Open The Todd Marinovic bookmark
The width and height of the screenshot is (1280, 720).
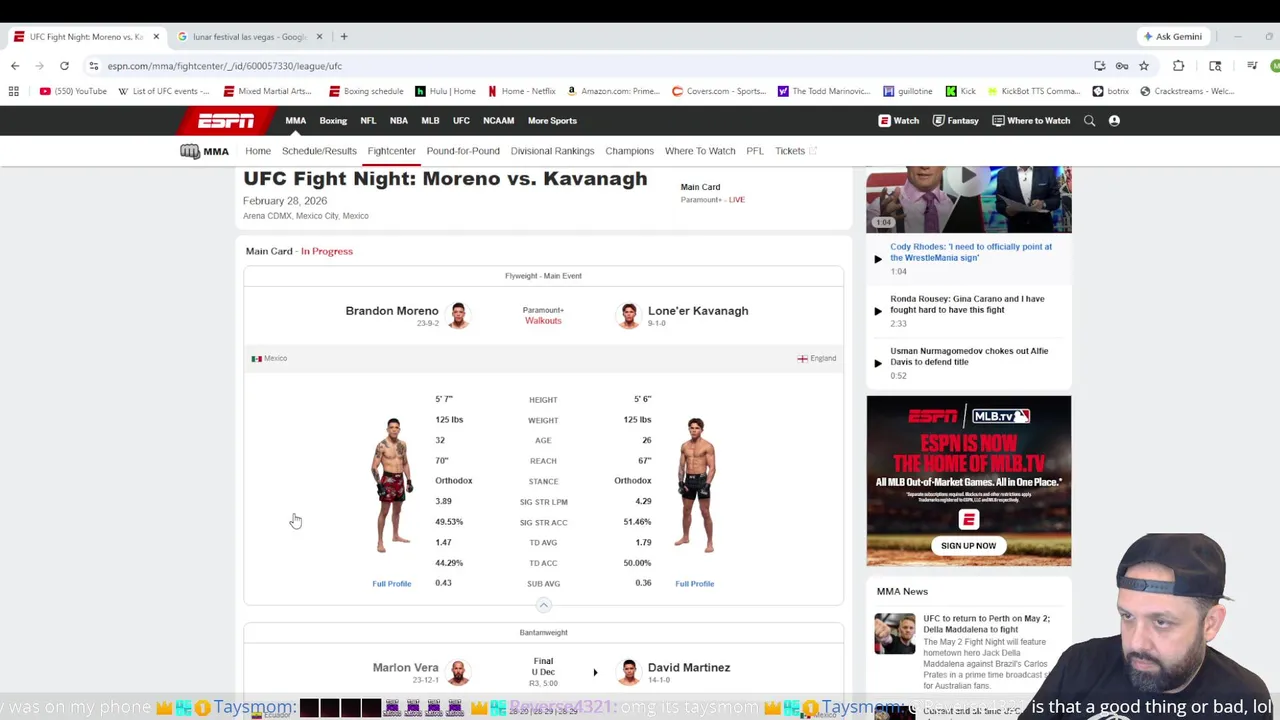click(825, 91)
